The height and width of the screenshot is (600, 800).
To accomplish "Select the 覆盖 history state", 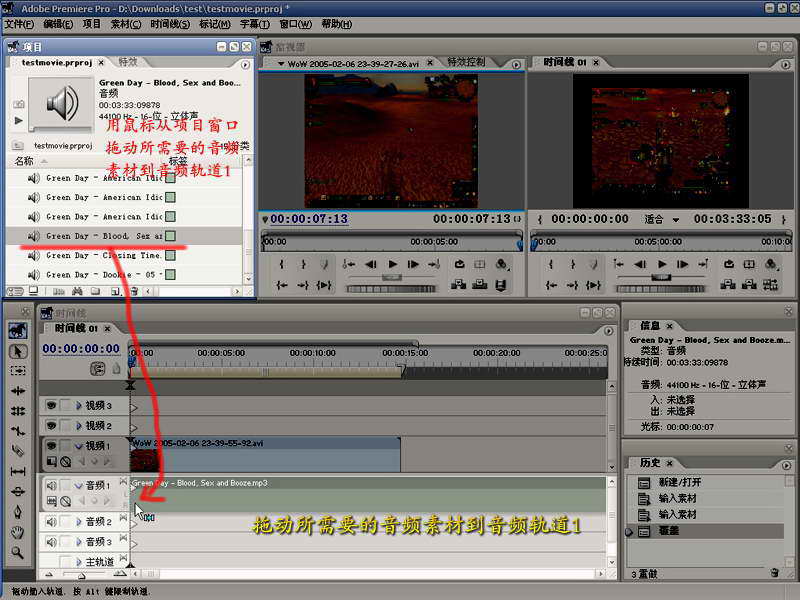I will click(x=668, y=531).
